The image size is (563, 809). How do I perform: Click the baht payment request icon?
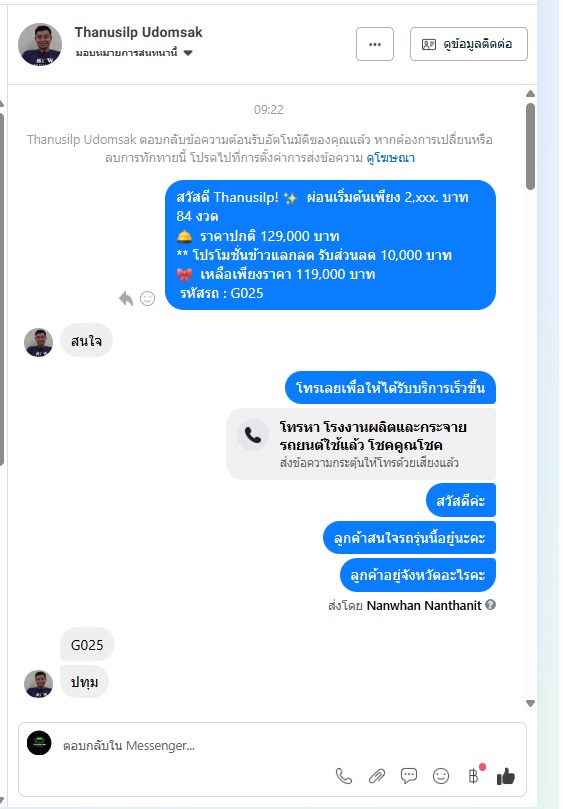pyautogui.click(x=473, y=776)
